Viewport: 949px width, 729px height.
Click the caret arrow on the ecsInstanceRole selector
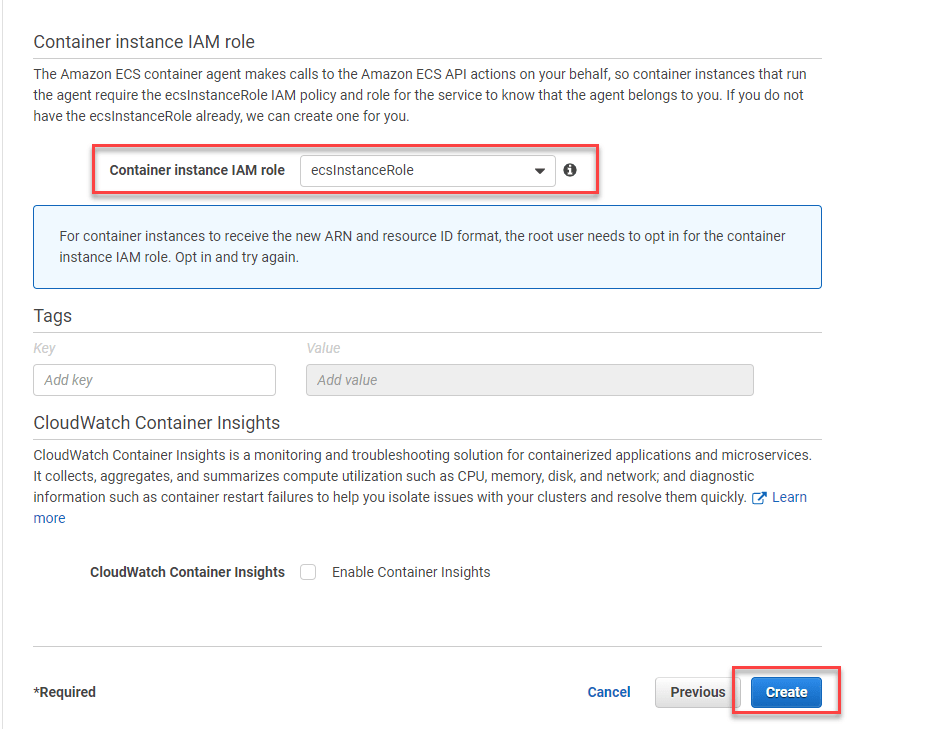click(x=540, y=171)
